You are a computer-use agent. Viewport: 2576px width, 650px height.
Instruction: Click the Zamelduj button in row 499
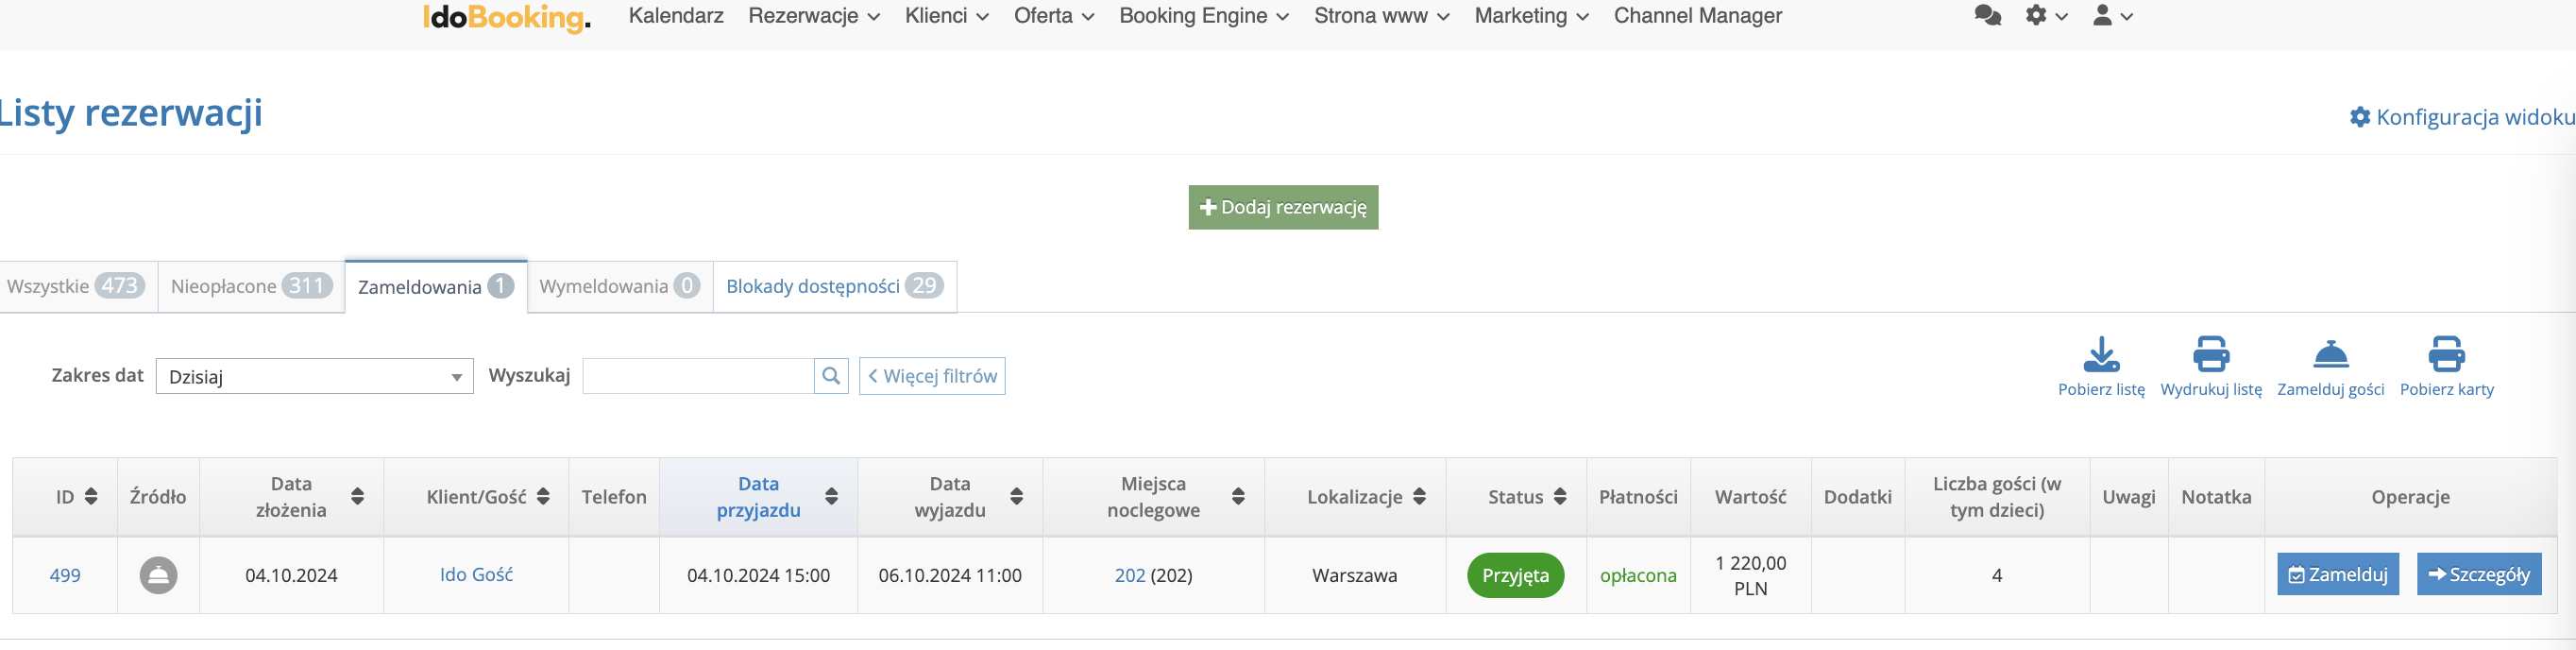click(2337, 574)
